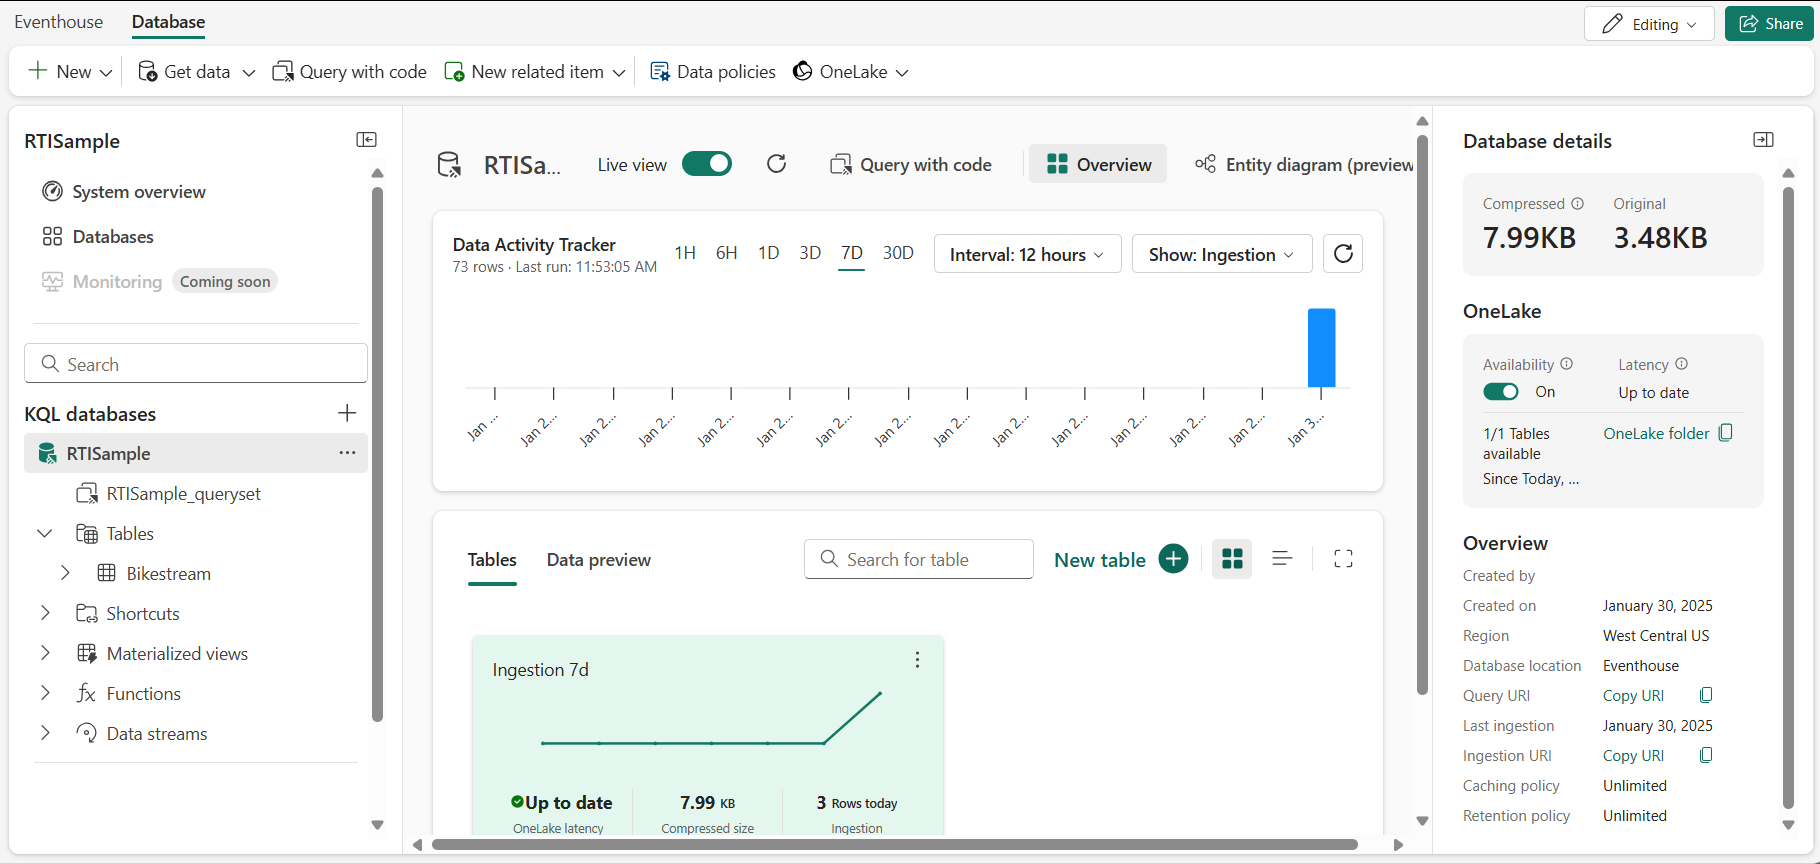The image size is (1820, 864).
Task: Expand tables section to full screen
Action: pyautogui.click(x=1343, y=559)
